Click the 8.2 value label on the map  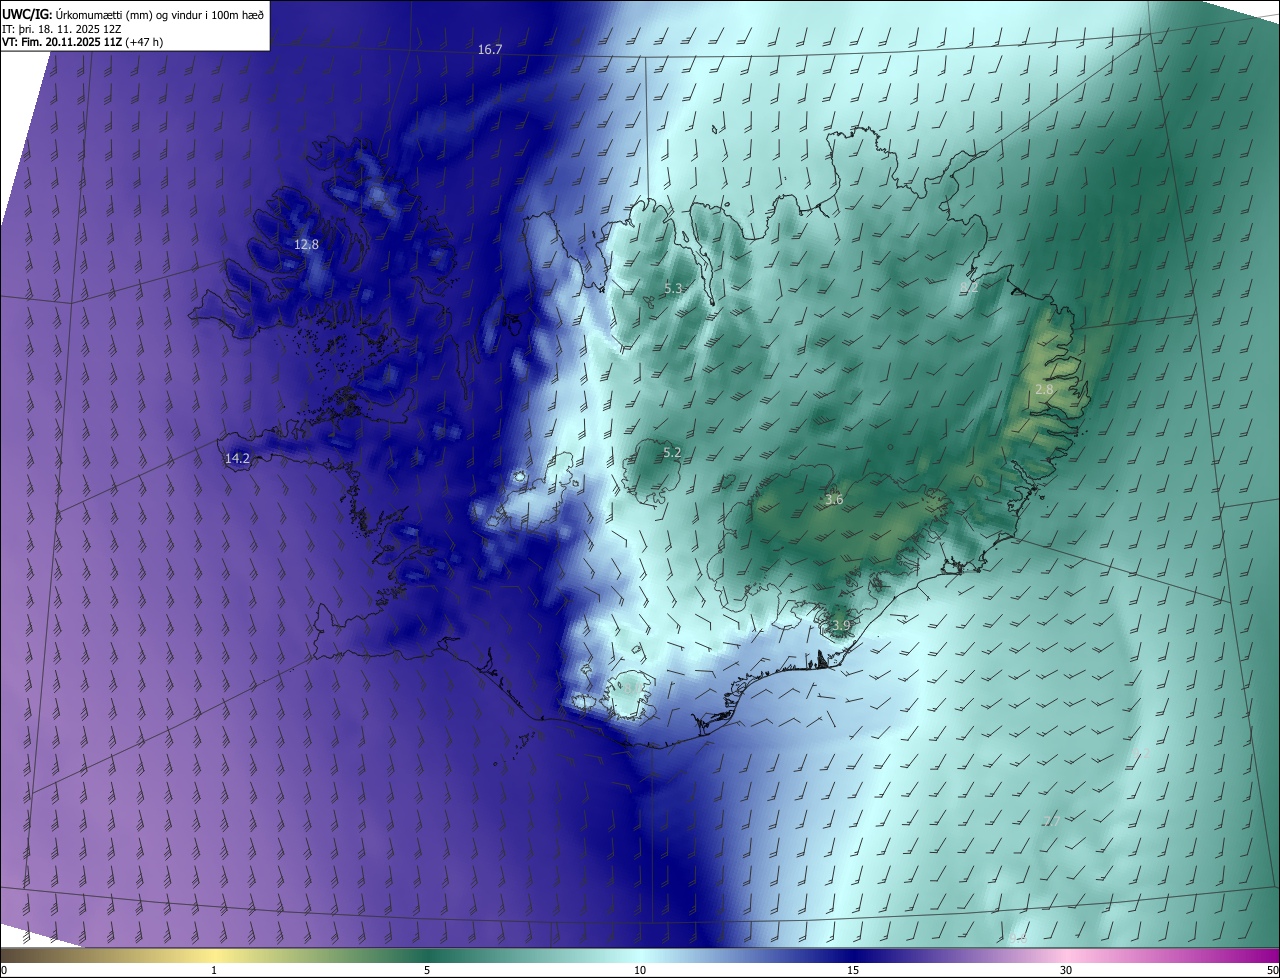[969, 287]
